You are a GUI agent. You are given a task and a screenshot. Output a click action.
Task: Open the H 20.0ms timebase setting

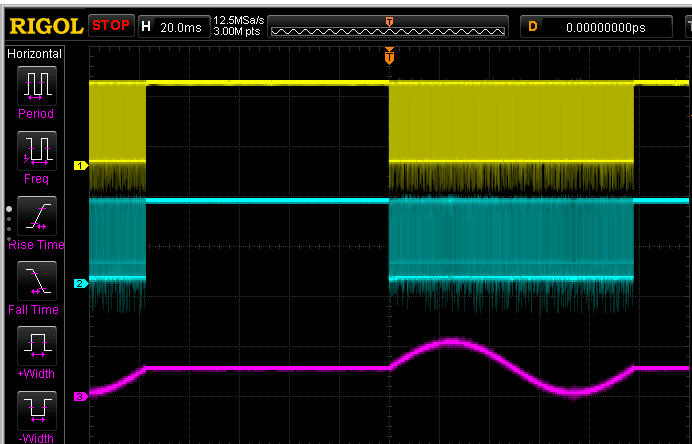[x=171, y=26]
